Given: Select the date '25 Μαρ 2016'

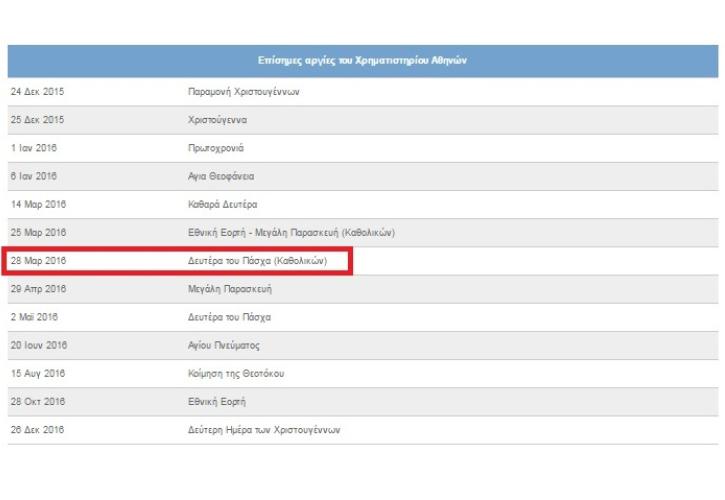Looking at the screenshot, I should [x=38, y=233].
